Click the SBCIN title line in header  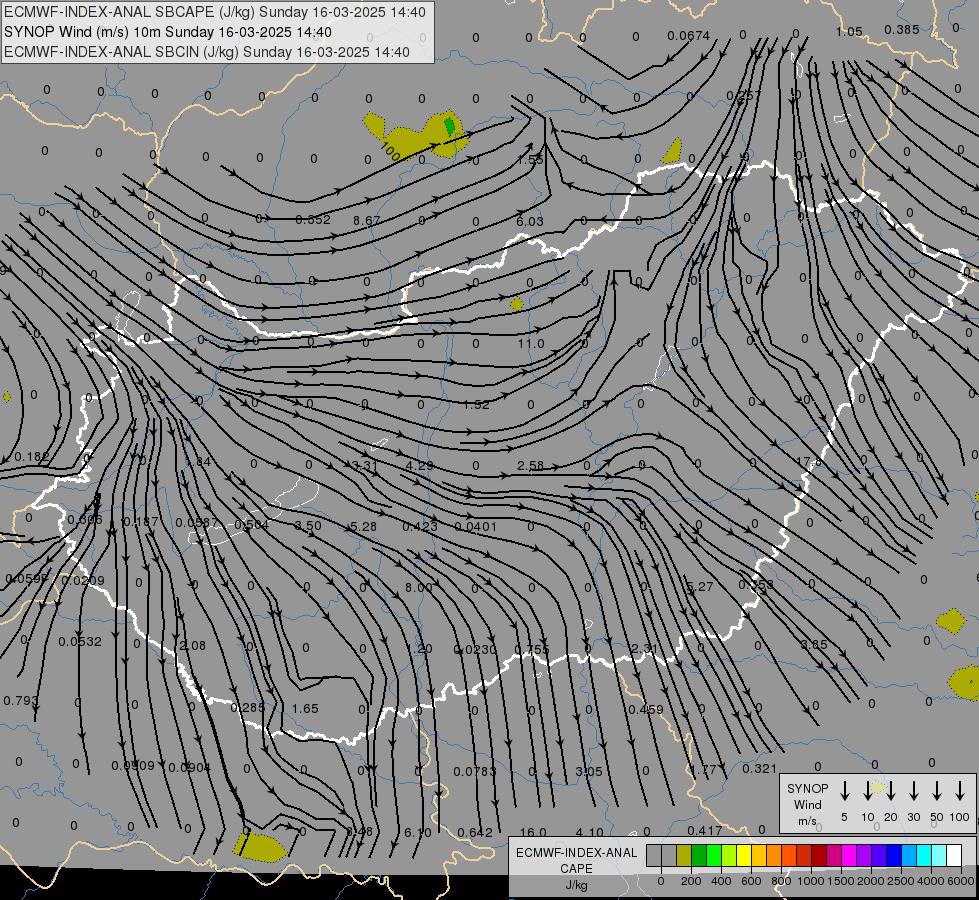(x=207, y=52)
